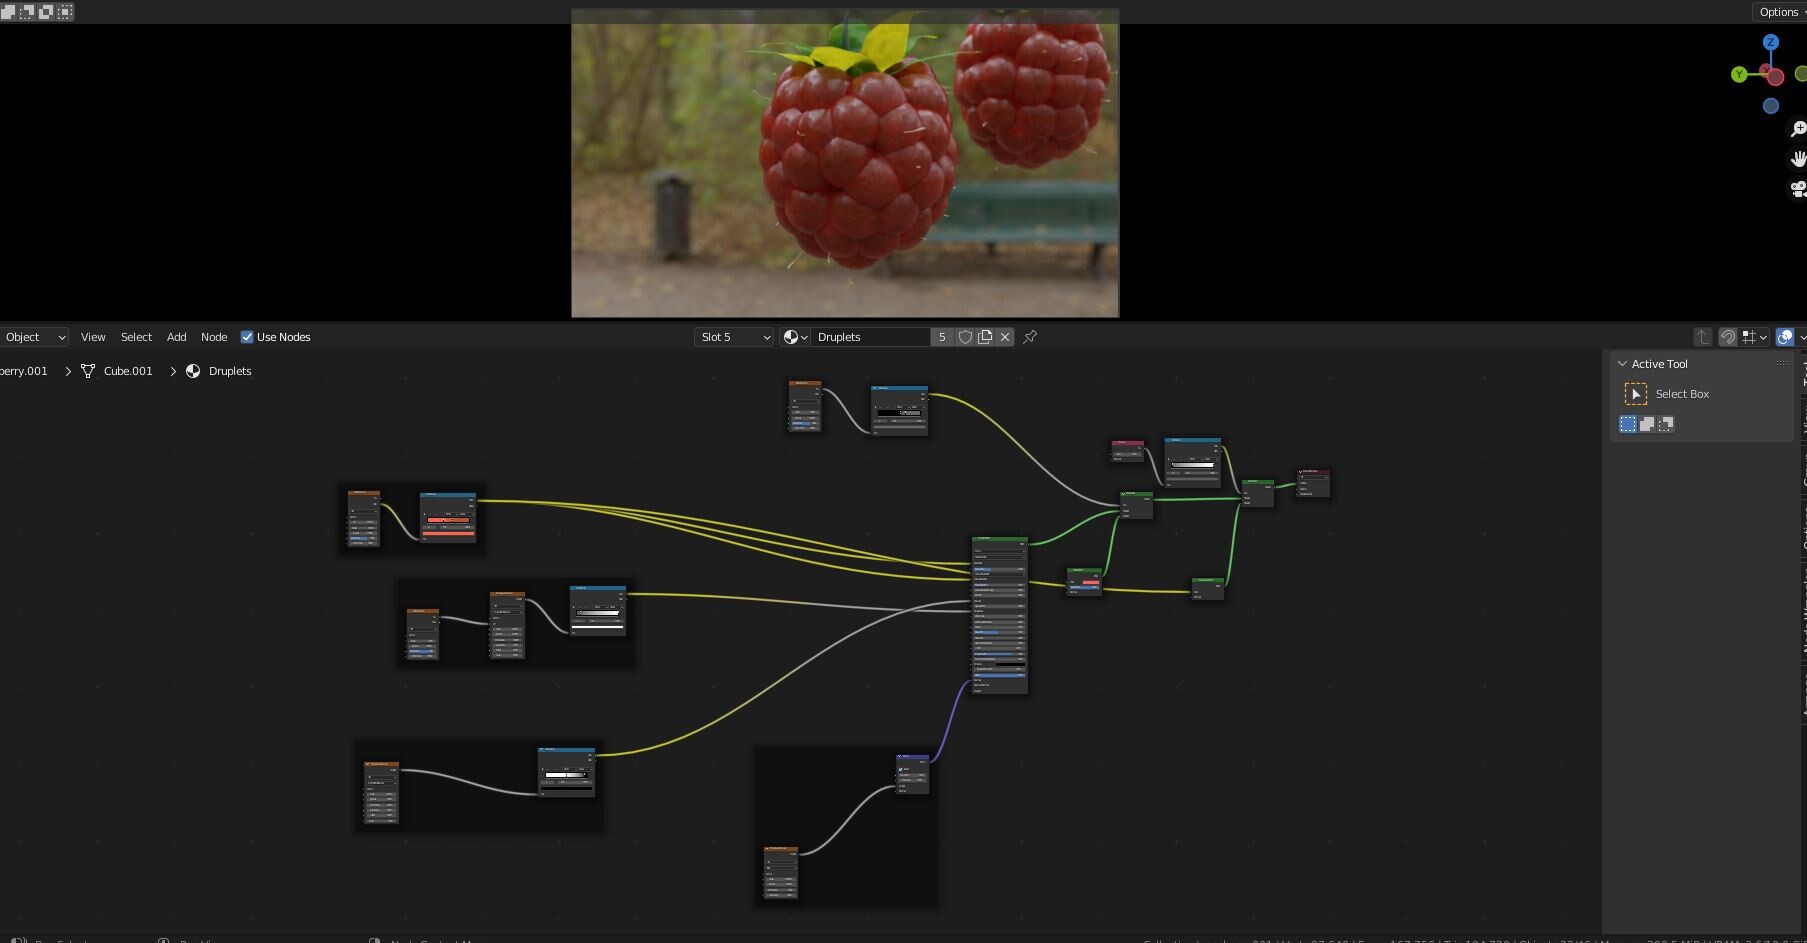This screenshot has height=943, width=1807.
Task: Click the Options button at top right
Action: 1778,11
